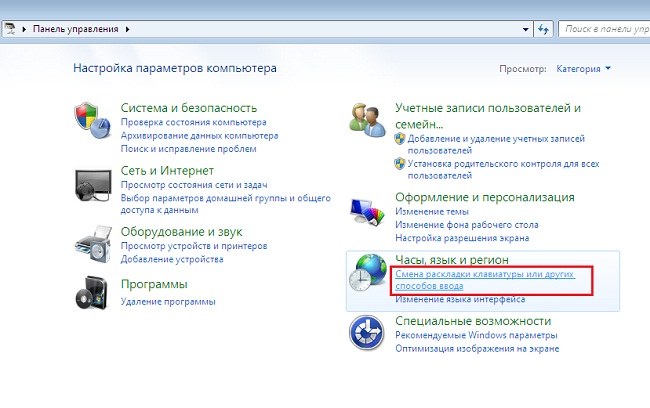Click Добавление и удаление учетных записей link
The image size is (650, 408).
(x=496, y=144)
